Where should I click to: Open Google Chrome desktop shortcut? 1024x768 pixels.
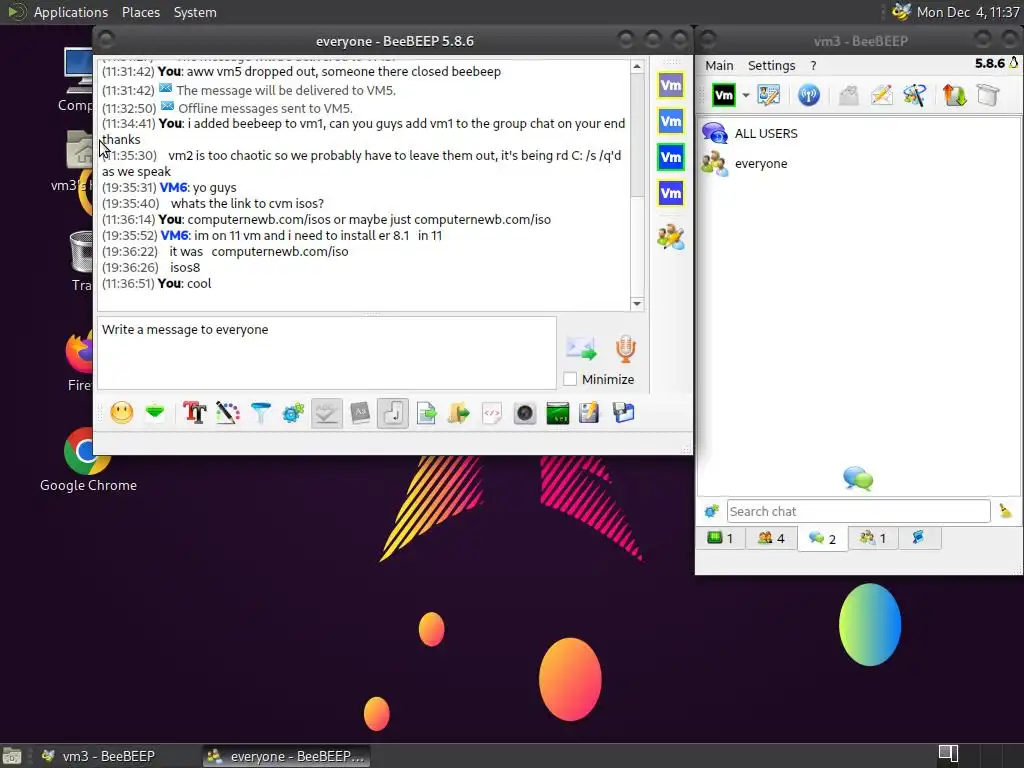coord(88,460)
